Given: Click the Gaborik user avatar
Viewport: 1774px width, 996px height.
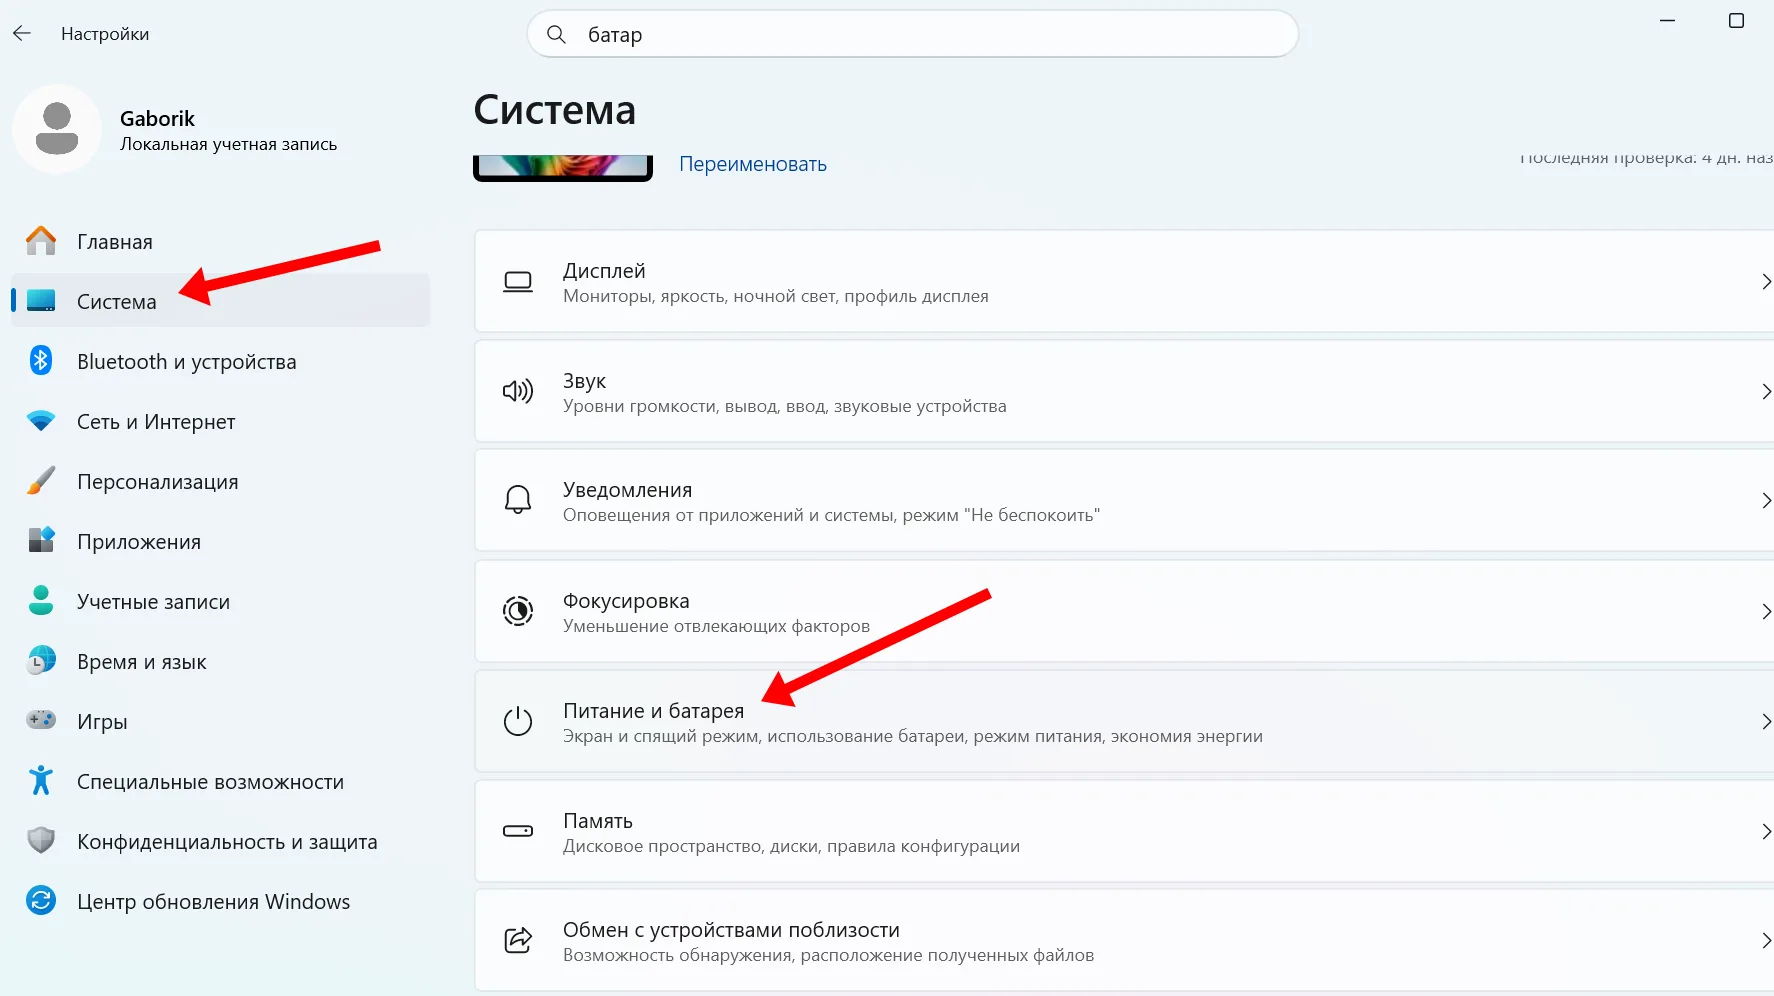Looking at the screenshot, I should pyautogui.click(x=57, y=129).
